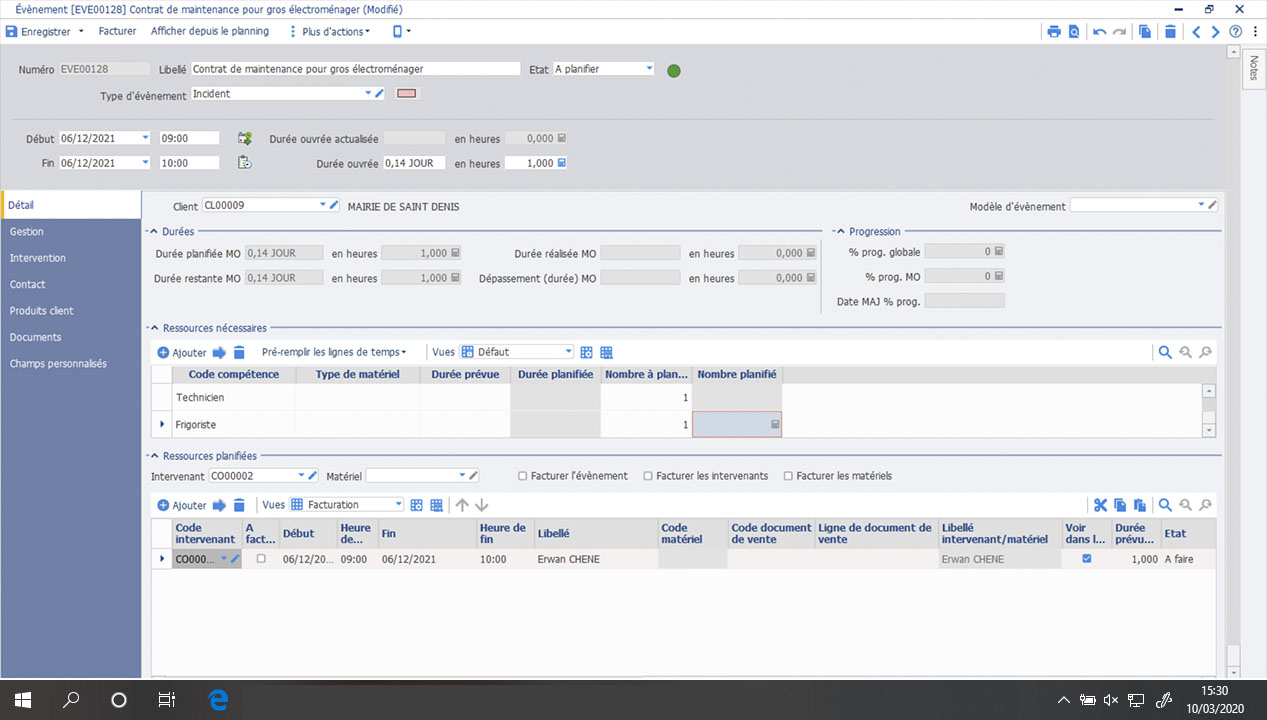Open Microsoft Edge from the taskbar
Screen dimensions: 1267x720
218,700
